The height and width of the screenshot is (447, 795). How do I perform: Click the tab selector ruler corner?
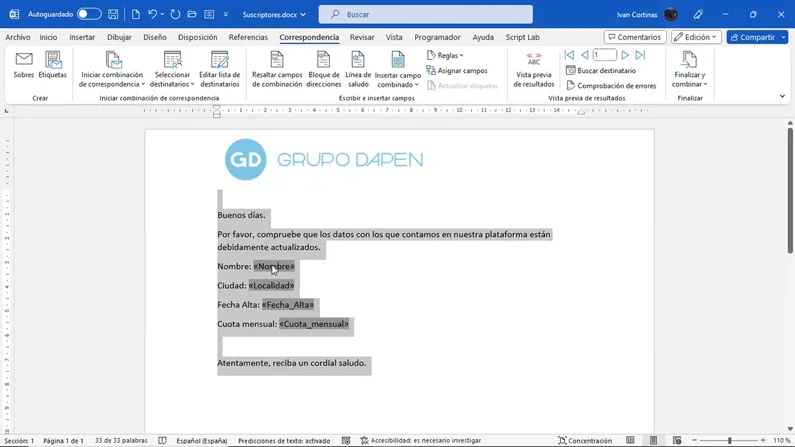pos(7,110)
